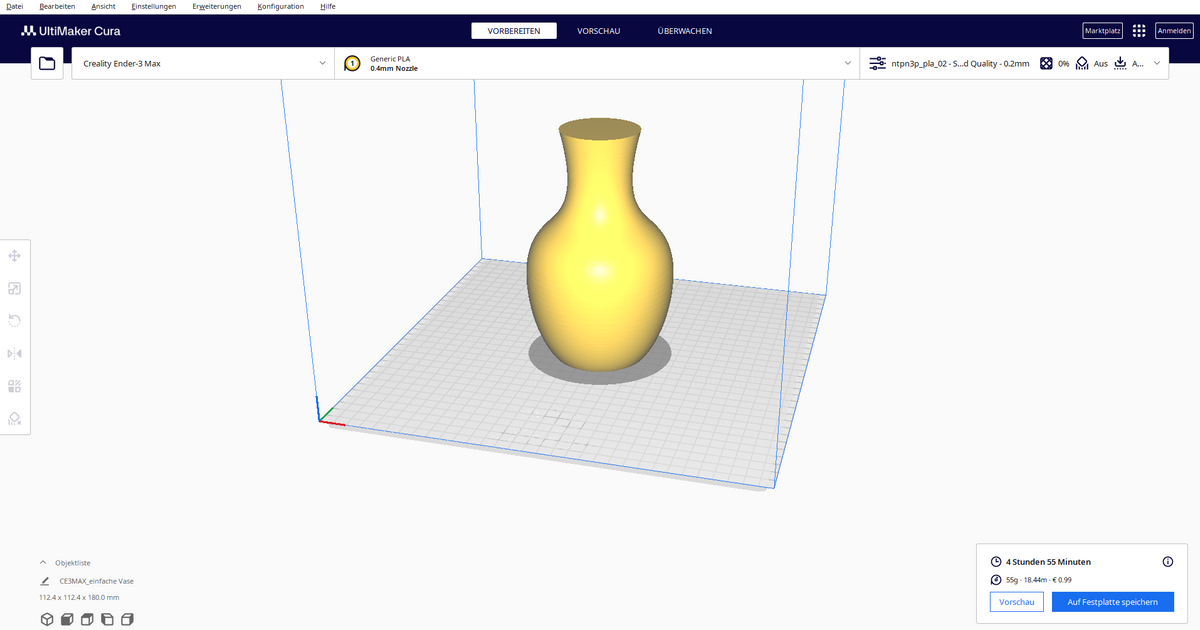Viewport: 1200px width, 630px height.
Task: Select the Mirror tool
Action: pos(14,353)
